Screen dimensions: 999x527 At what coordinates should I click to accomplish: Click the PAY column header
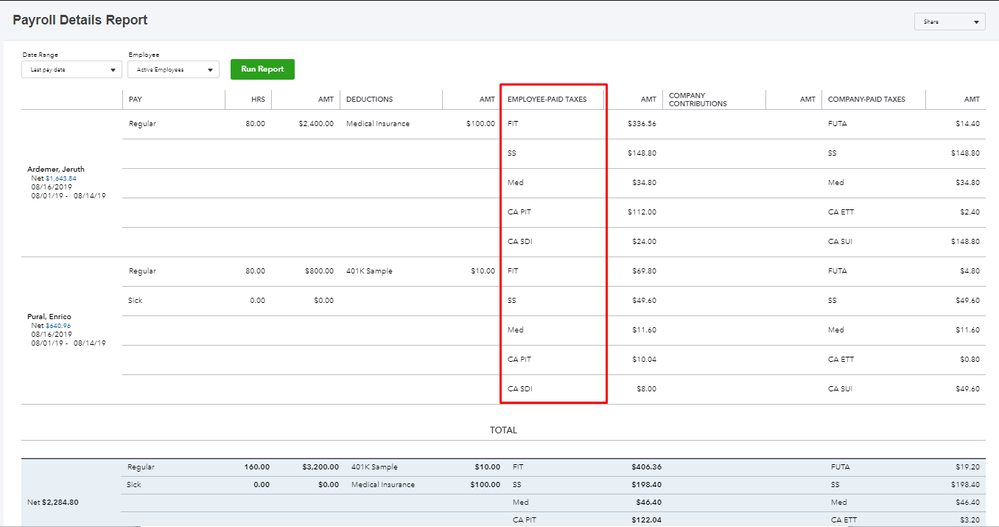pos(135,99)
